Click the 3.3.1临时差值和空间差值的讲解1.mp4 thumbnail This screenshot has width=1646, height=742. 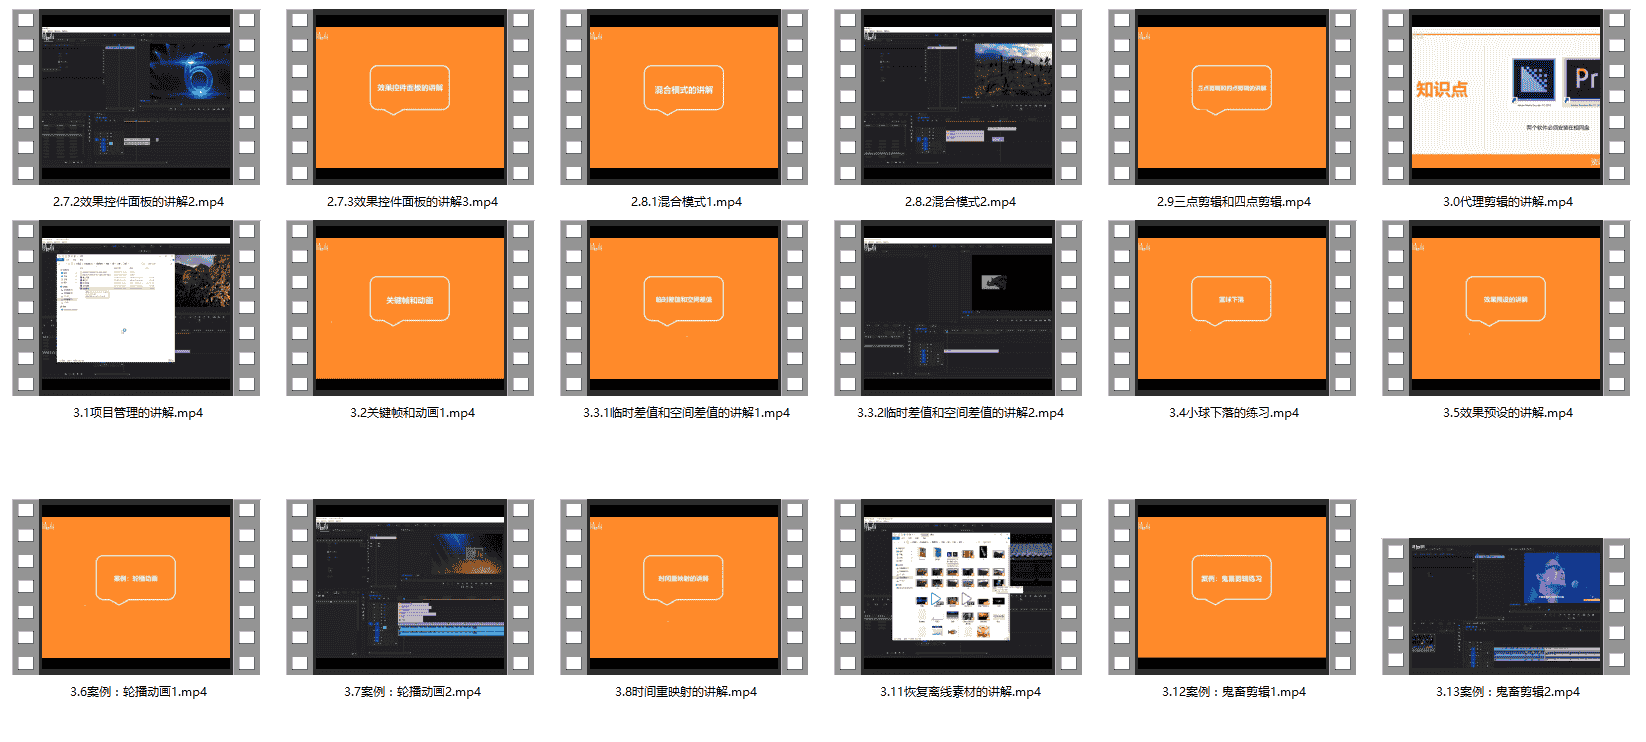click(684, 308)
